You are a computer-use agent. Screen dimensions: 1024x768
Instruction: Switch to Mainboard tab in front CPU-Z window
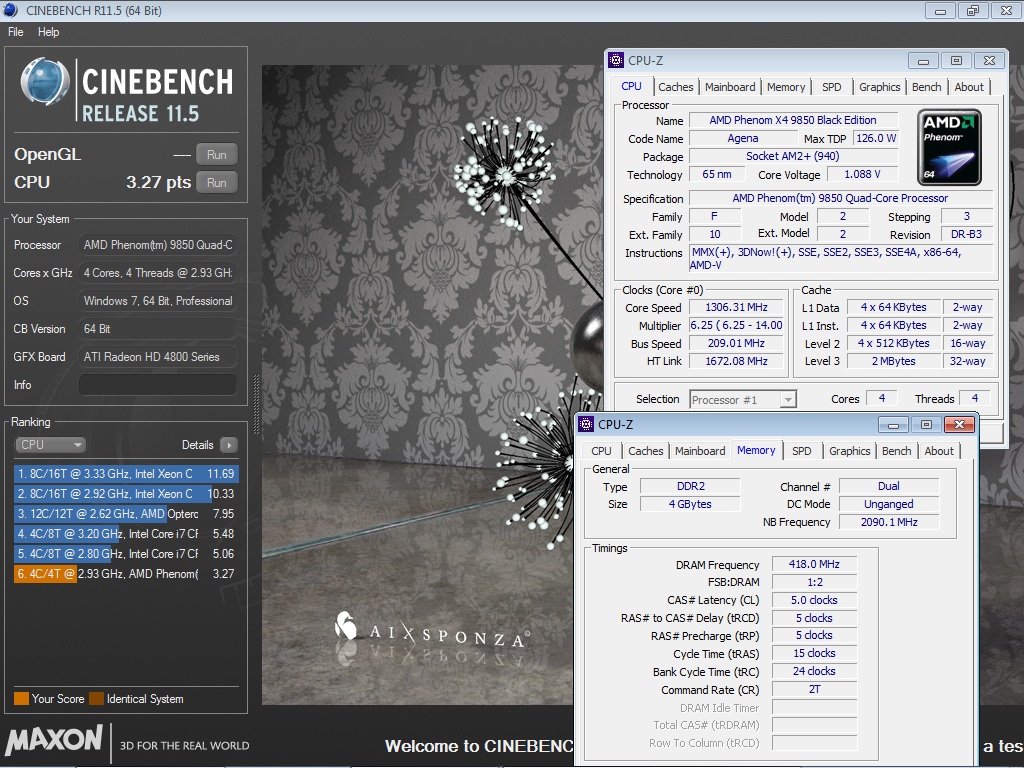tap(700, 451)
